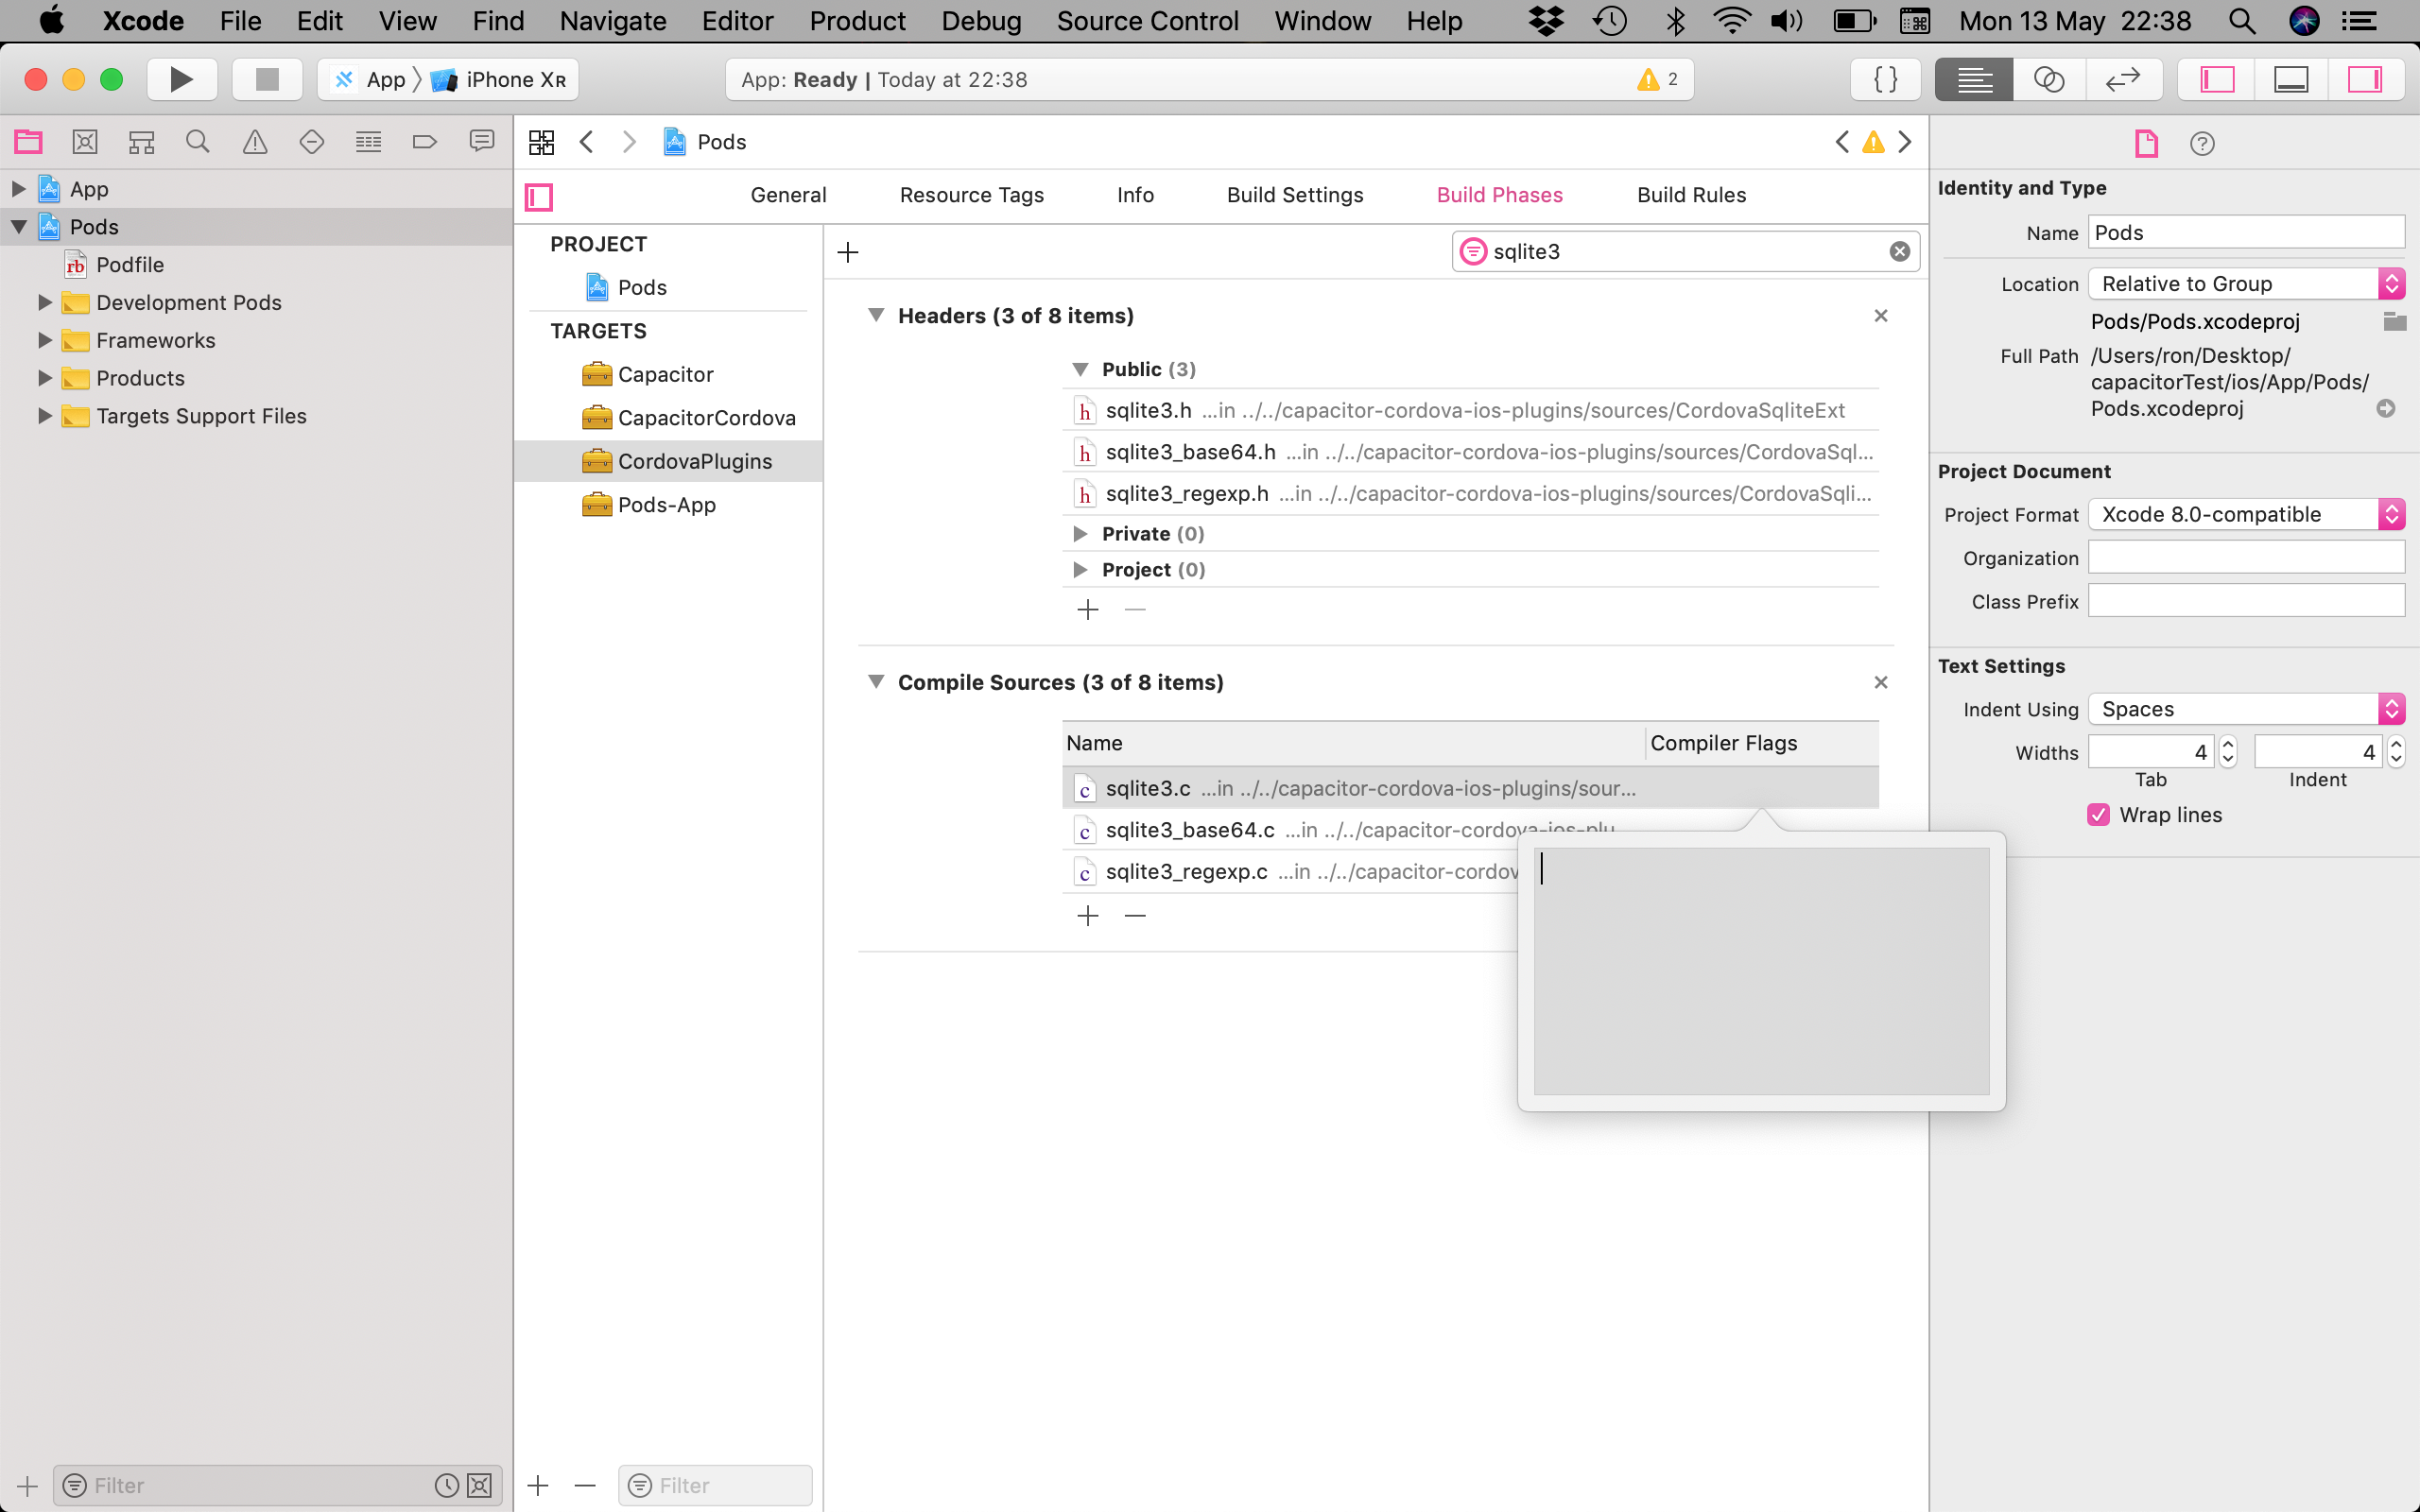Open the Debug navigator icon
The height and width of the screenshot is (1512, 2420).
click(x=368, y=141)
